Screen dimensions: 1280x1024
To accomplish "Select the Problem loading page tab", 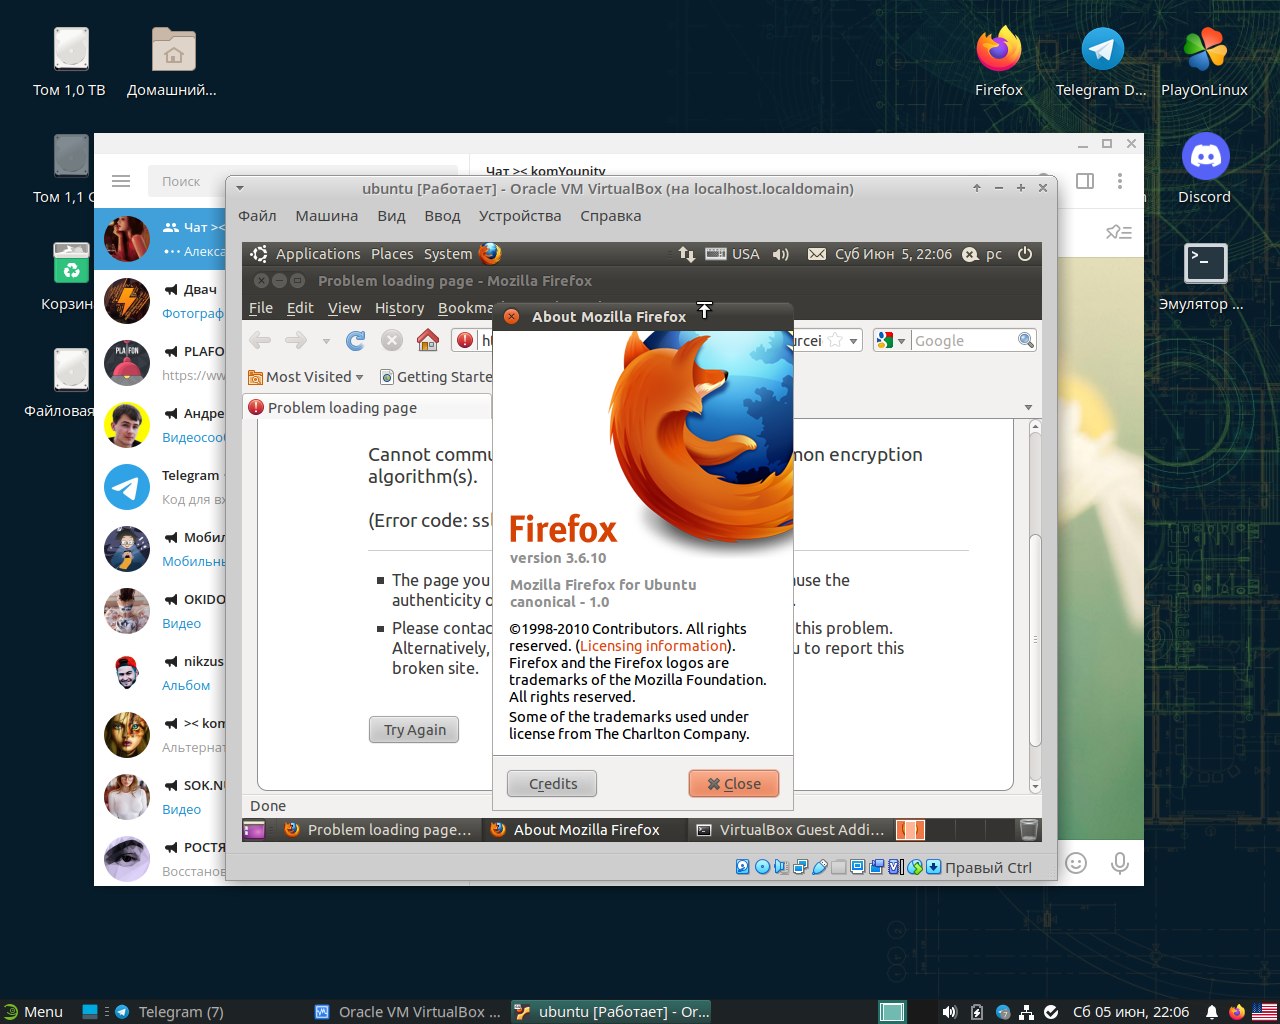I will point(367,407).
